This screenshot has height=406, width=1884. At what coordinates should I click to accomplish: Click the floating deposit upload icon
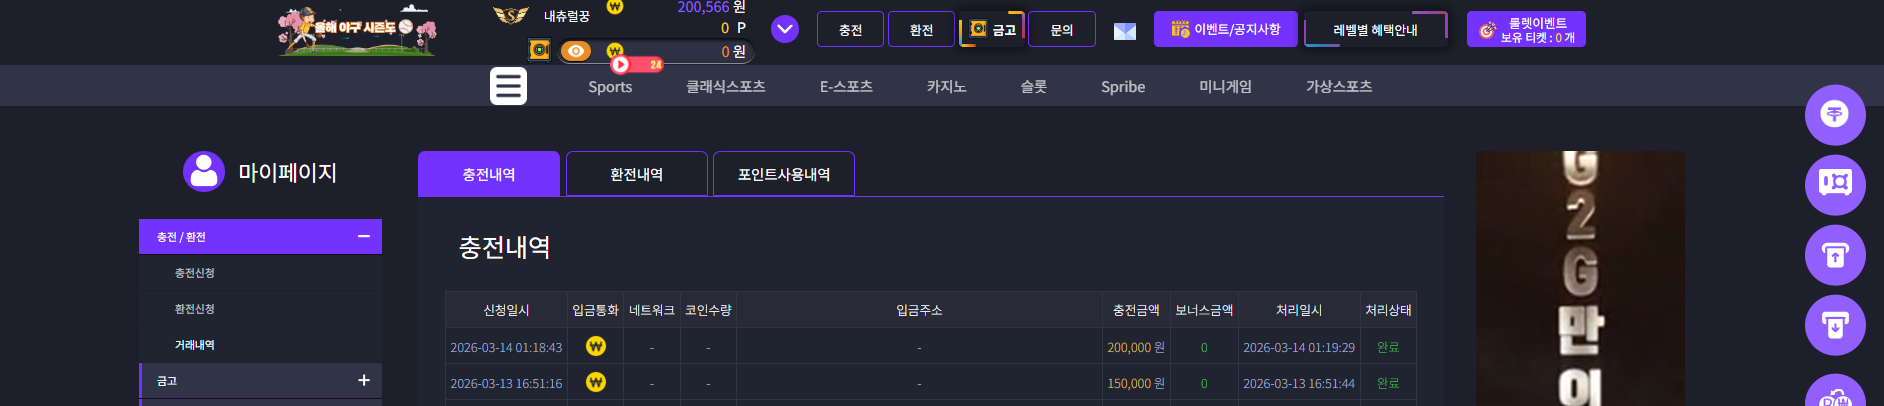point(1835,255)
